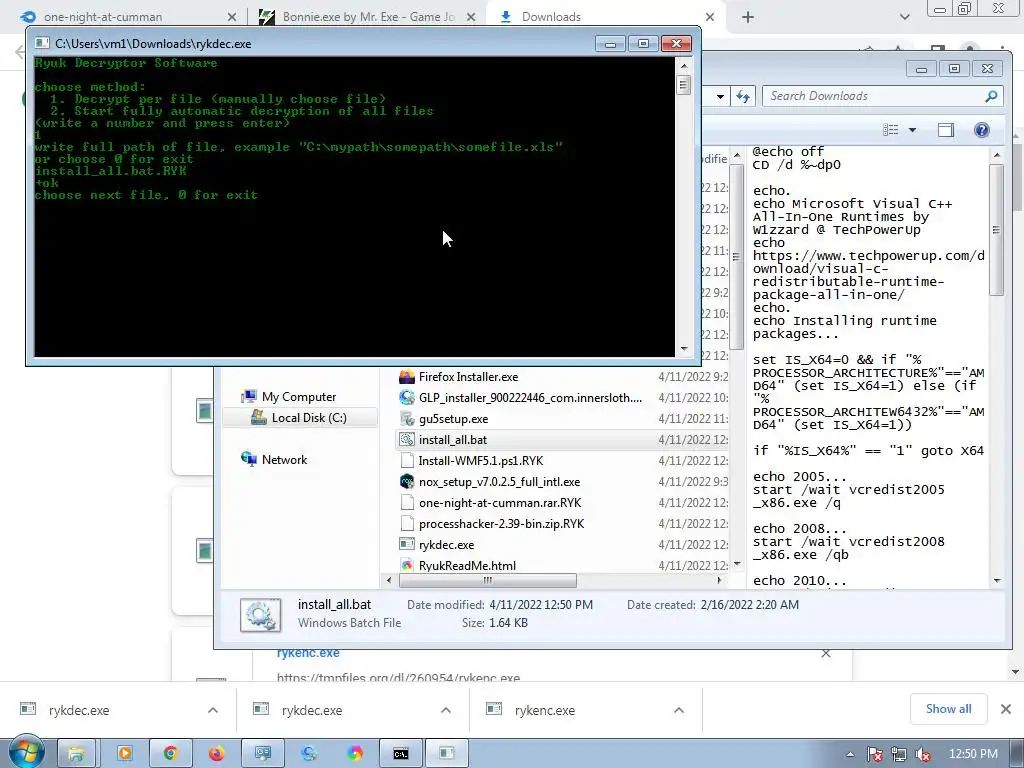Open a new browser tab

pos(748,17)
